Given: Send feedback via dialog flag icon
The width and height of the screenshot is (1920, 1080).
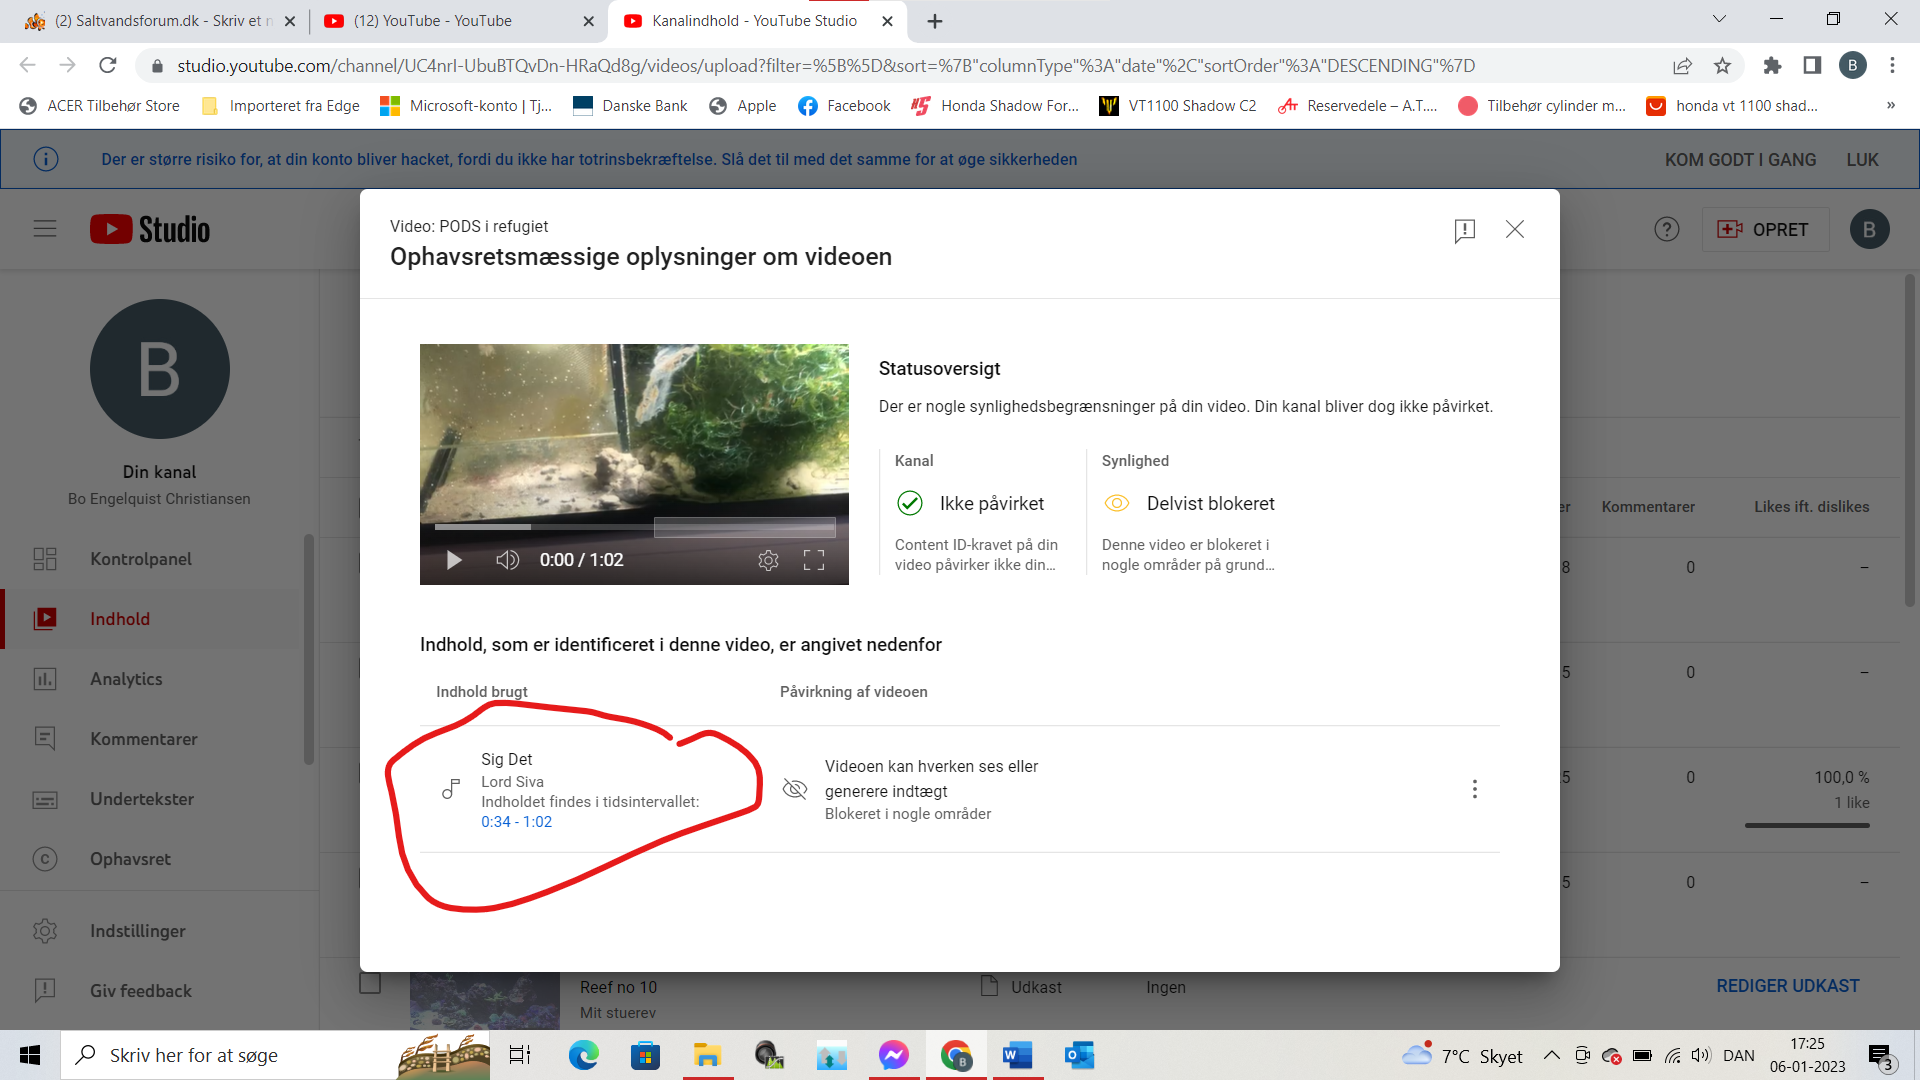Looking at the screenshot, I should coord(1464,231).
